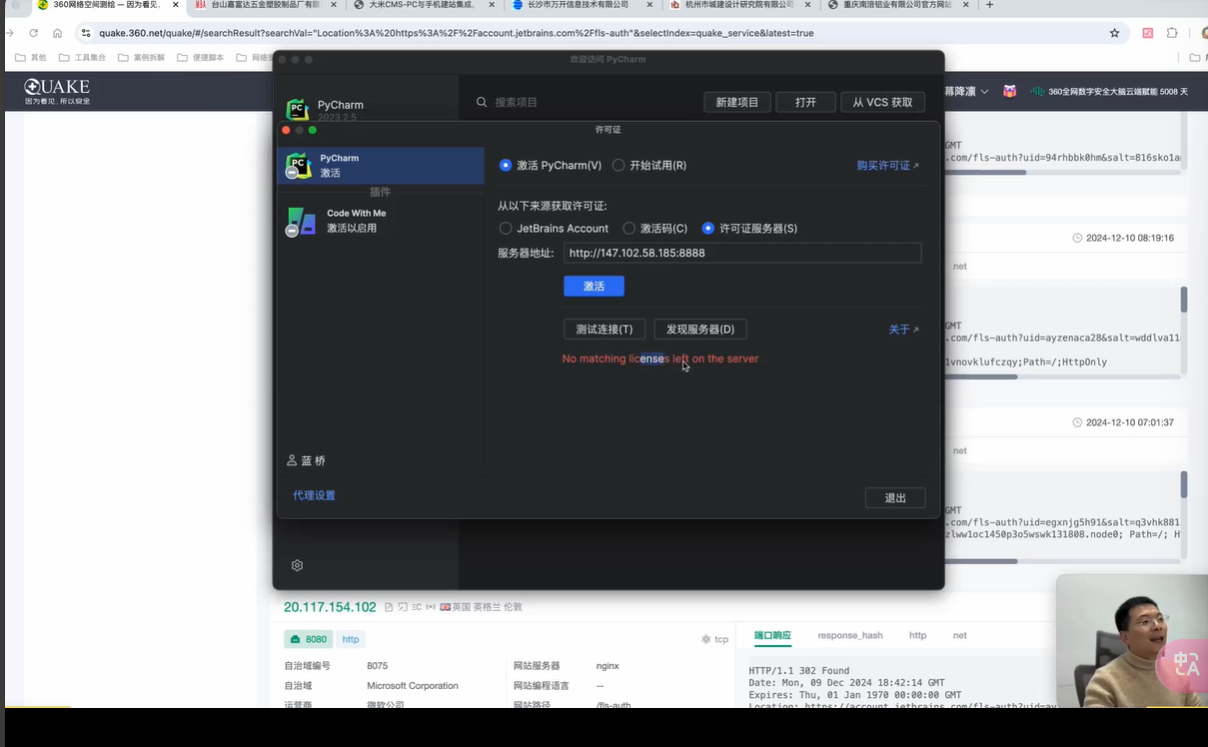Reload the page with the refresh icon
This screenshot has width=1208, height=747.
33,33
